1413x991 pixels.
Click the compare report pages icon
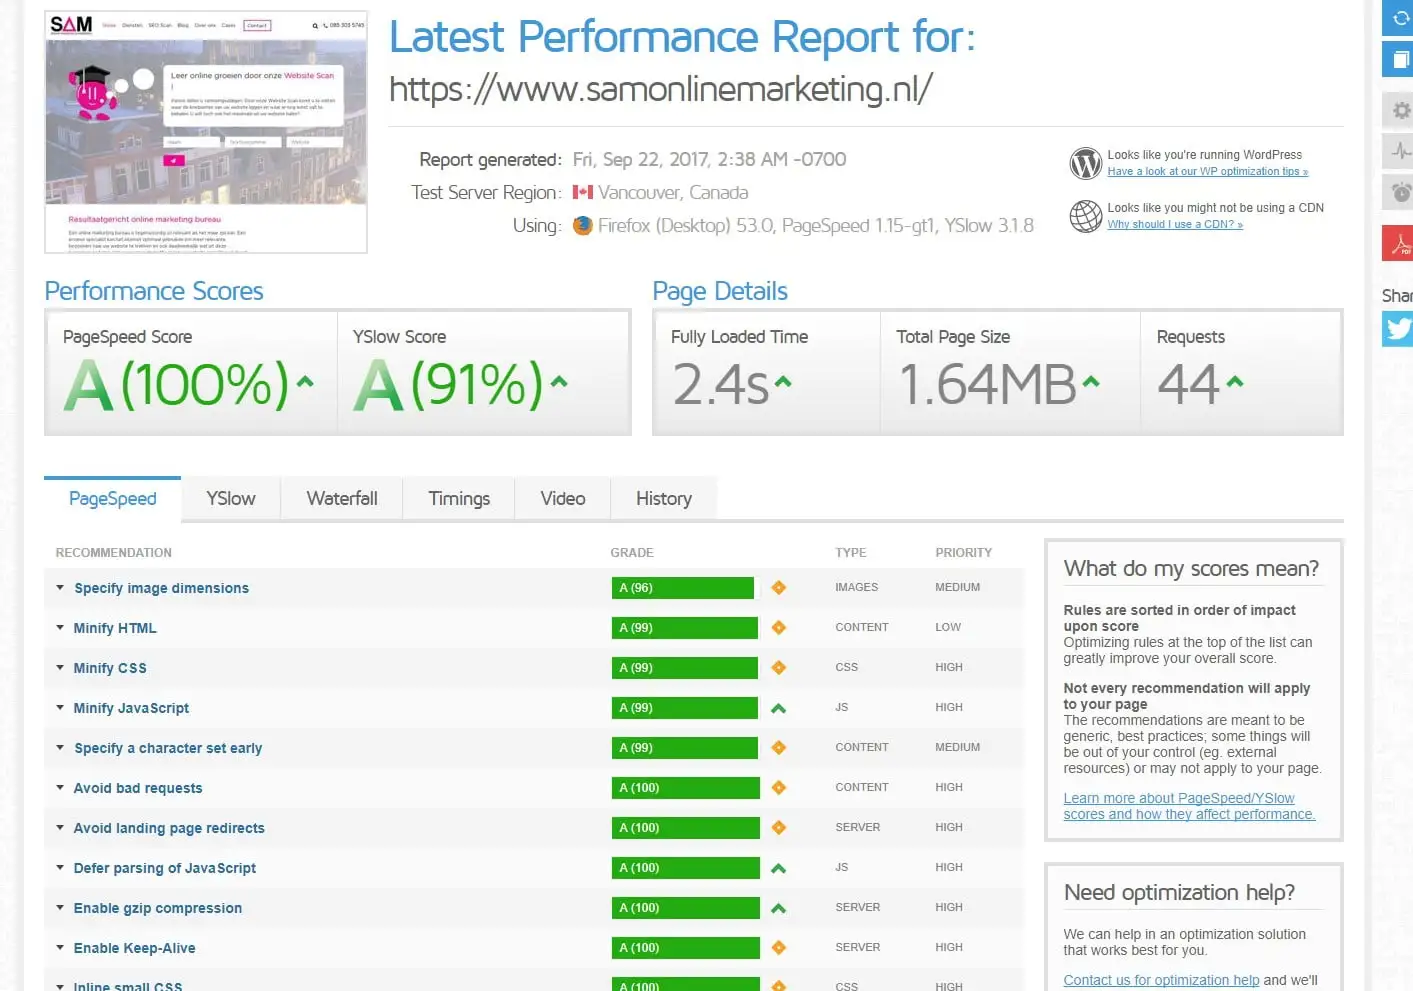click(1399, 58)
